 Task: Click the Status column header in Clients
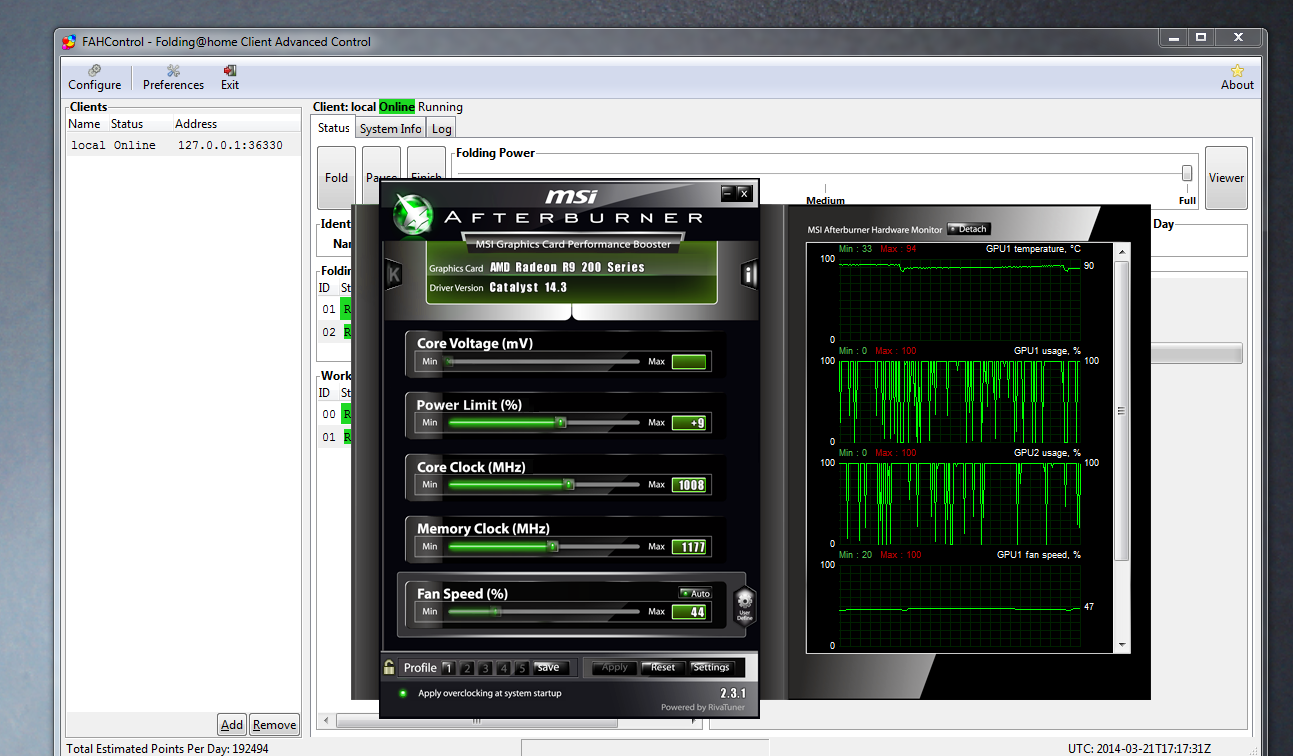point(127,124)
